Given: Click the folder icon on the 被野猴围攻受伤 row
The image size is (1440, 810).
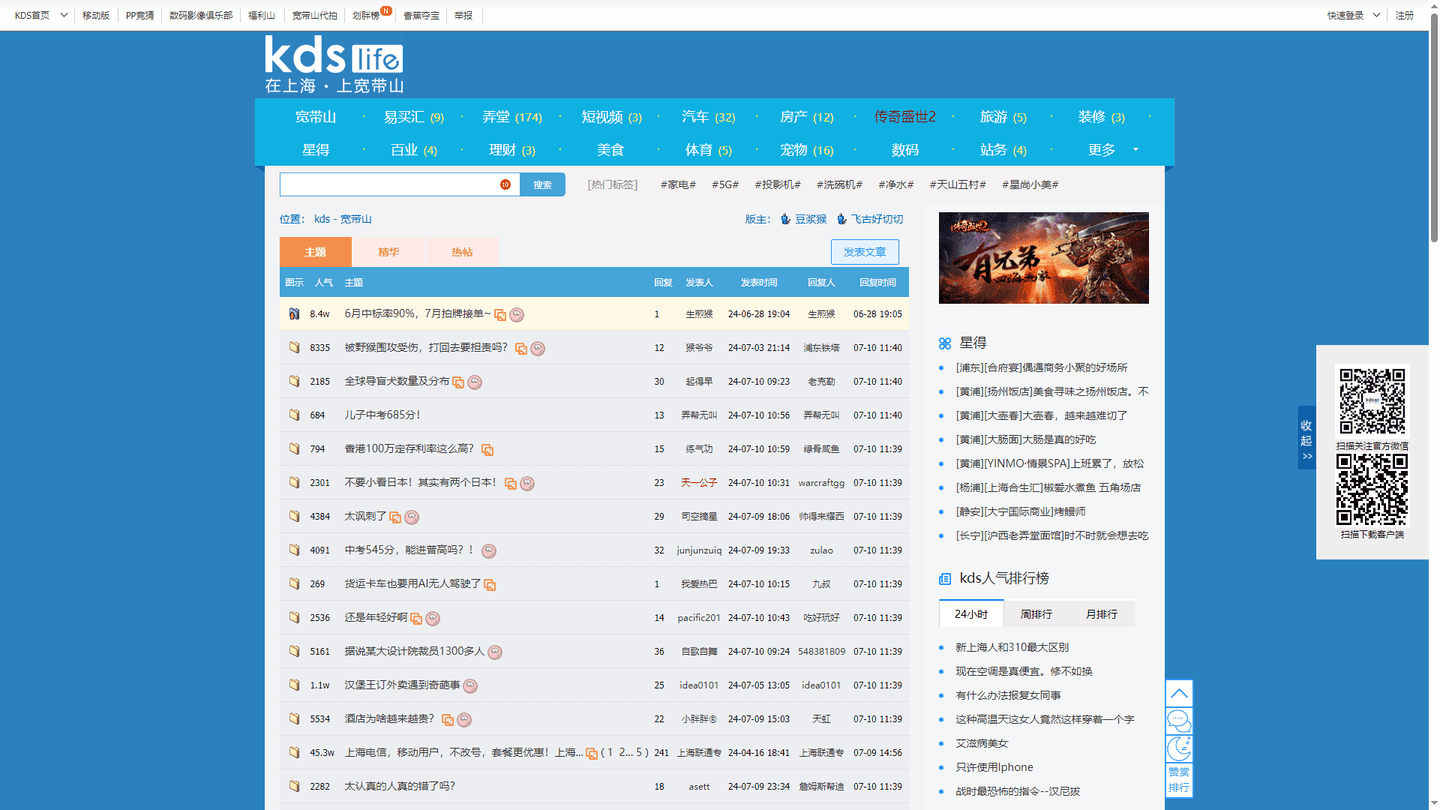Looking at the screenshot, I should [x=294, y=348].
